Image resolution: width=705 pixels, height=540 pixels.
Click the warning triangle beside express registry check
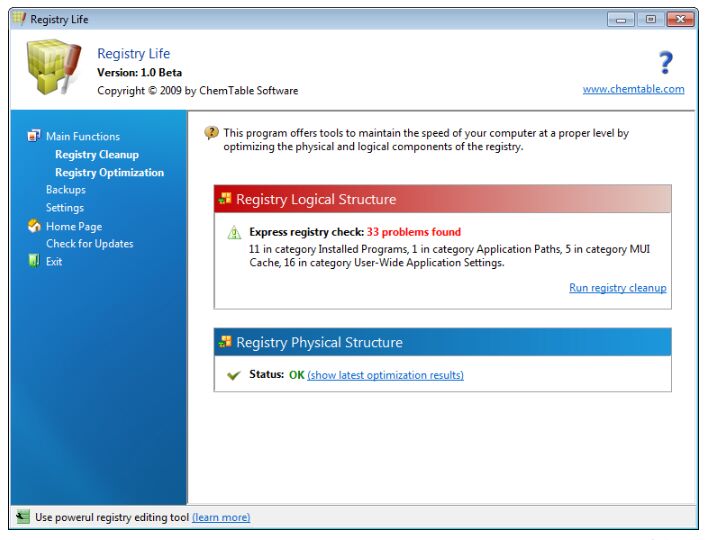[234, 232]
